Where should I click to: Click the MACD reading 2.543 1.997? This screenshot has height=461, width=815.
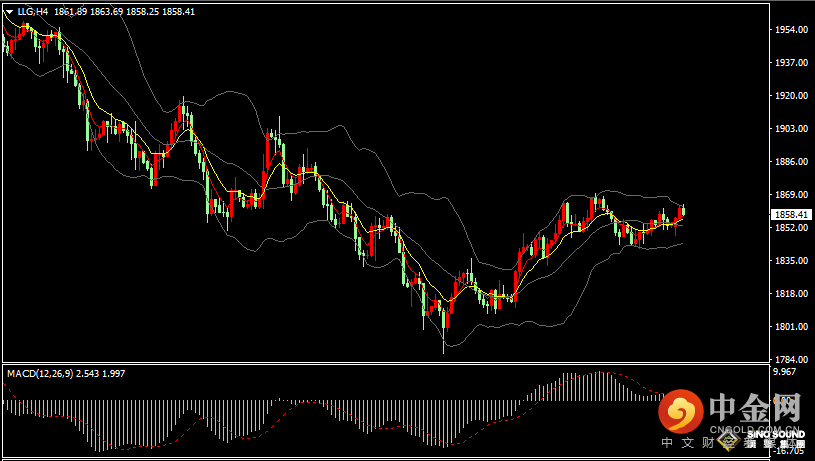(x=100, y=373)
